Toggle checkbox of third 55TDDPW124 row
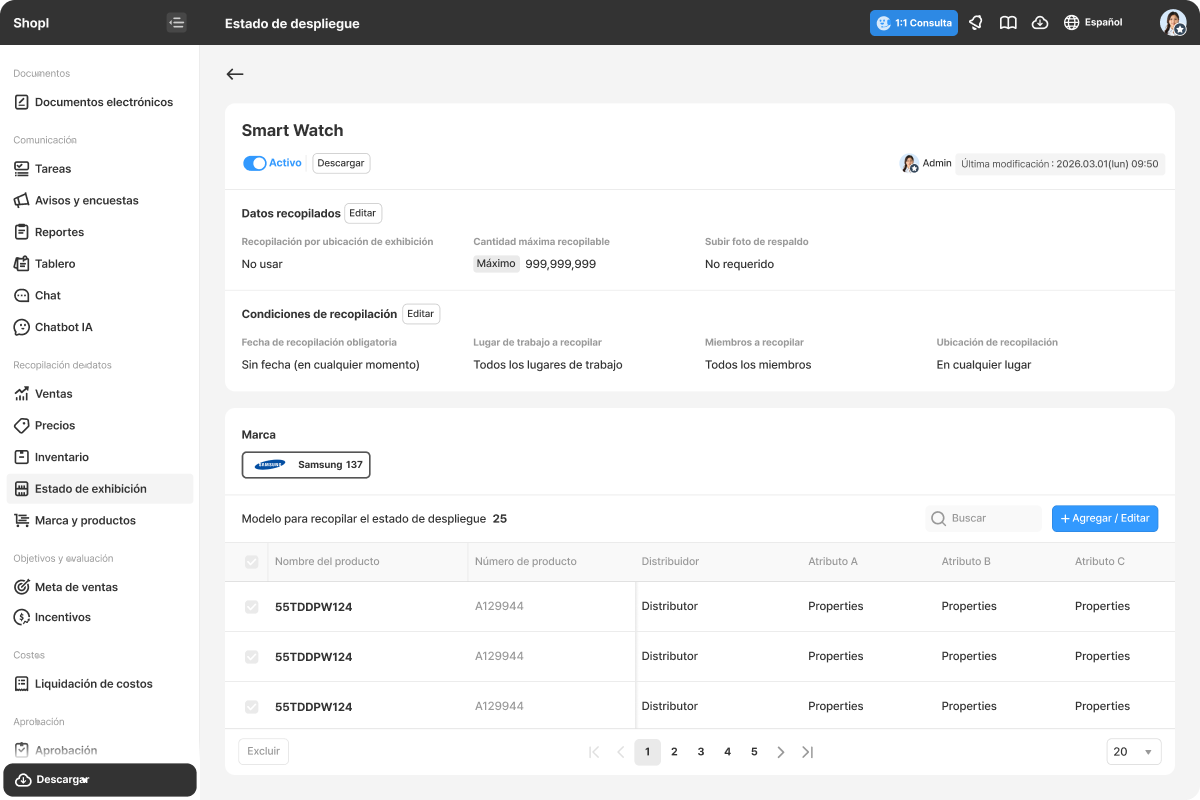This screenshot has height=800, width=1200. (252, 707)
